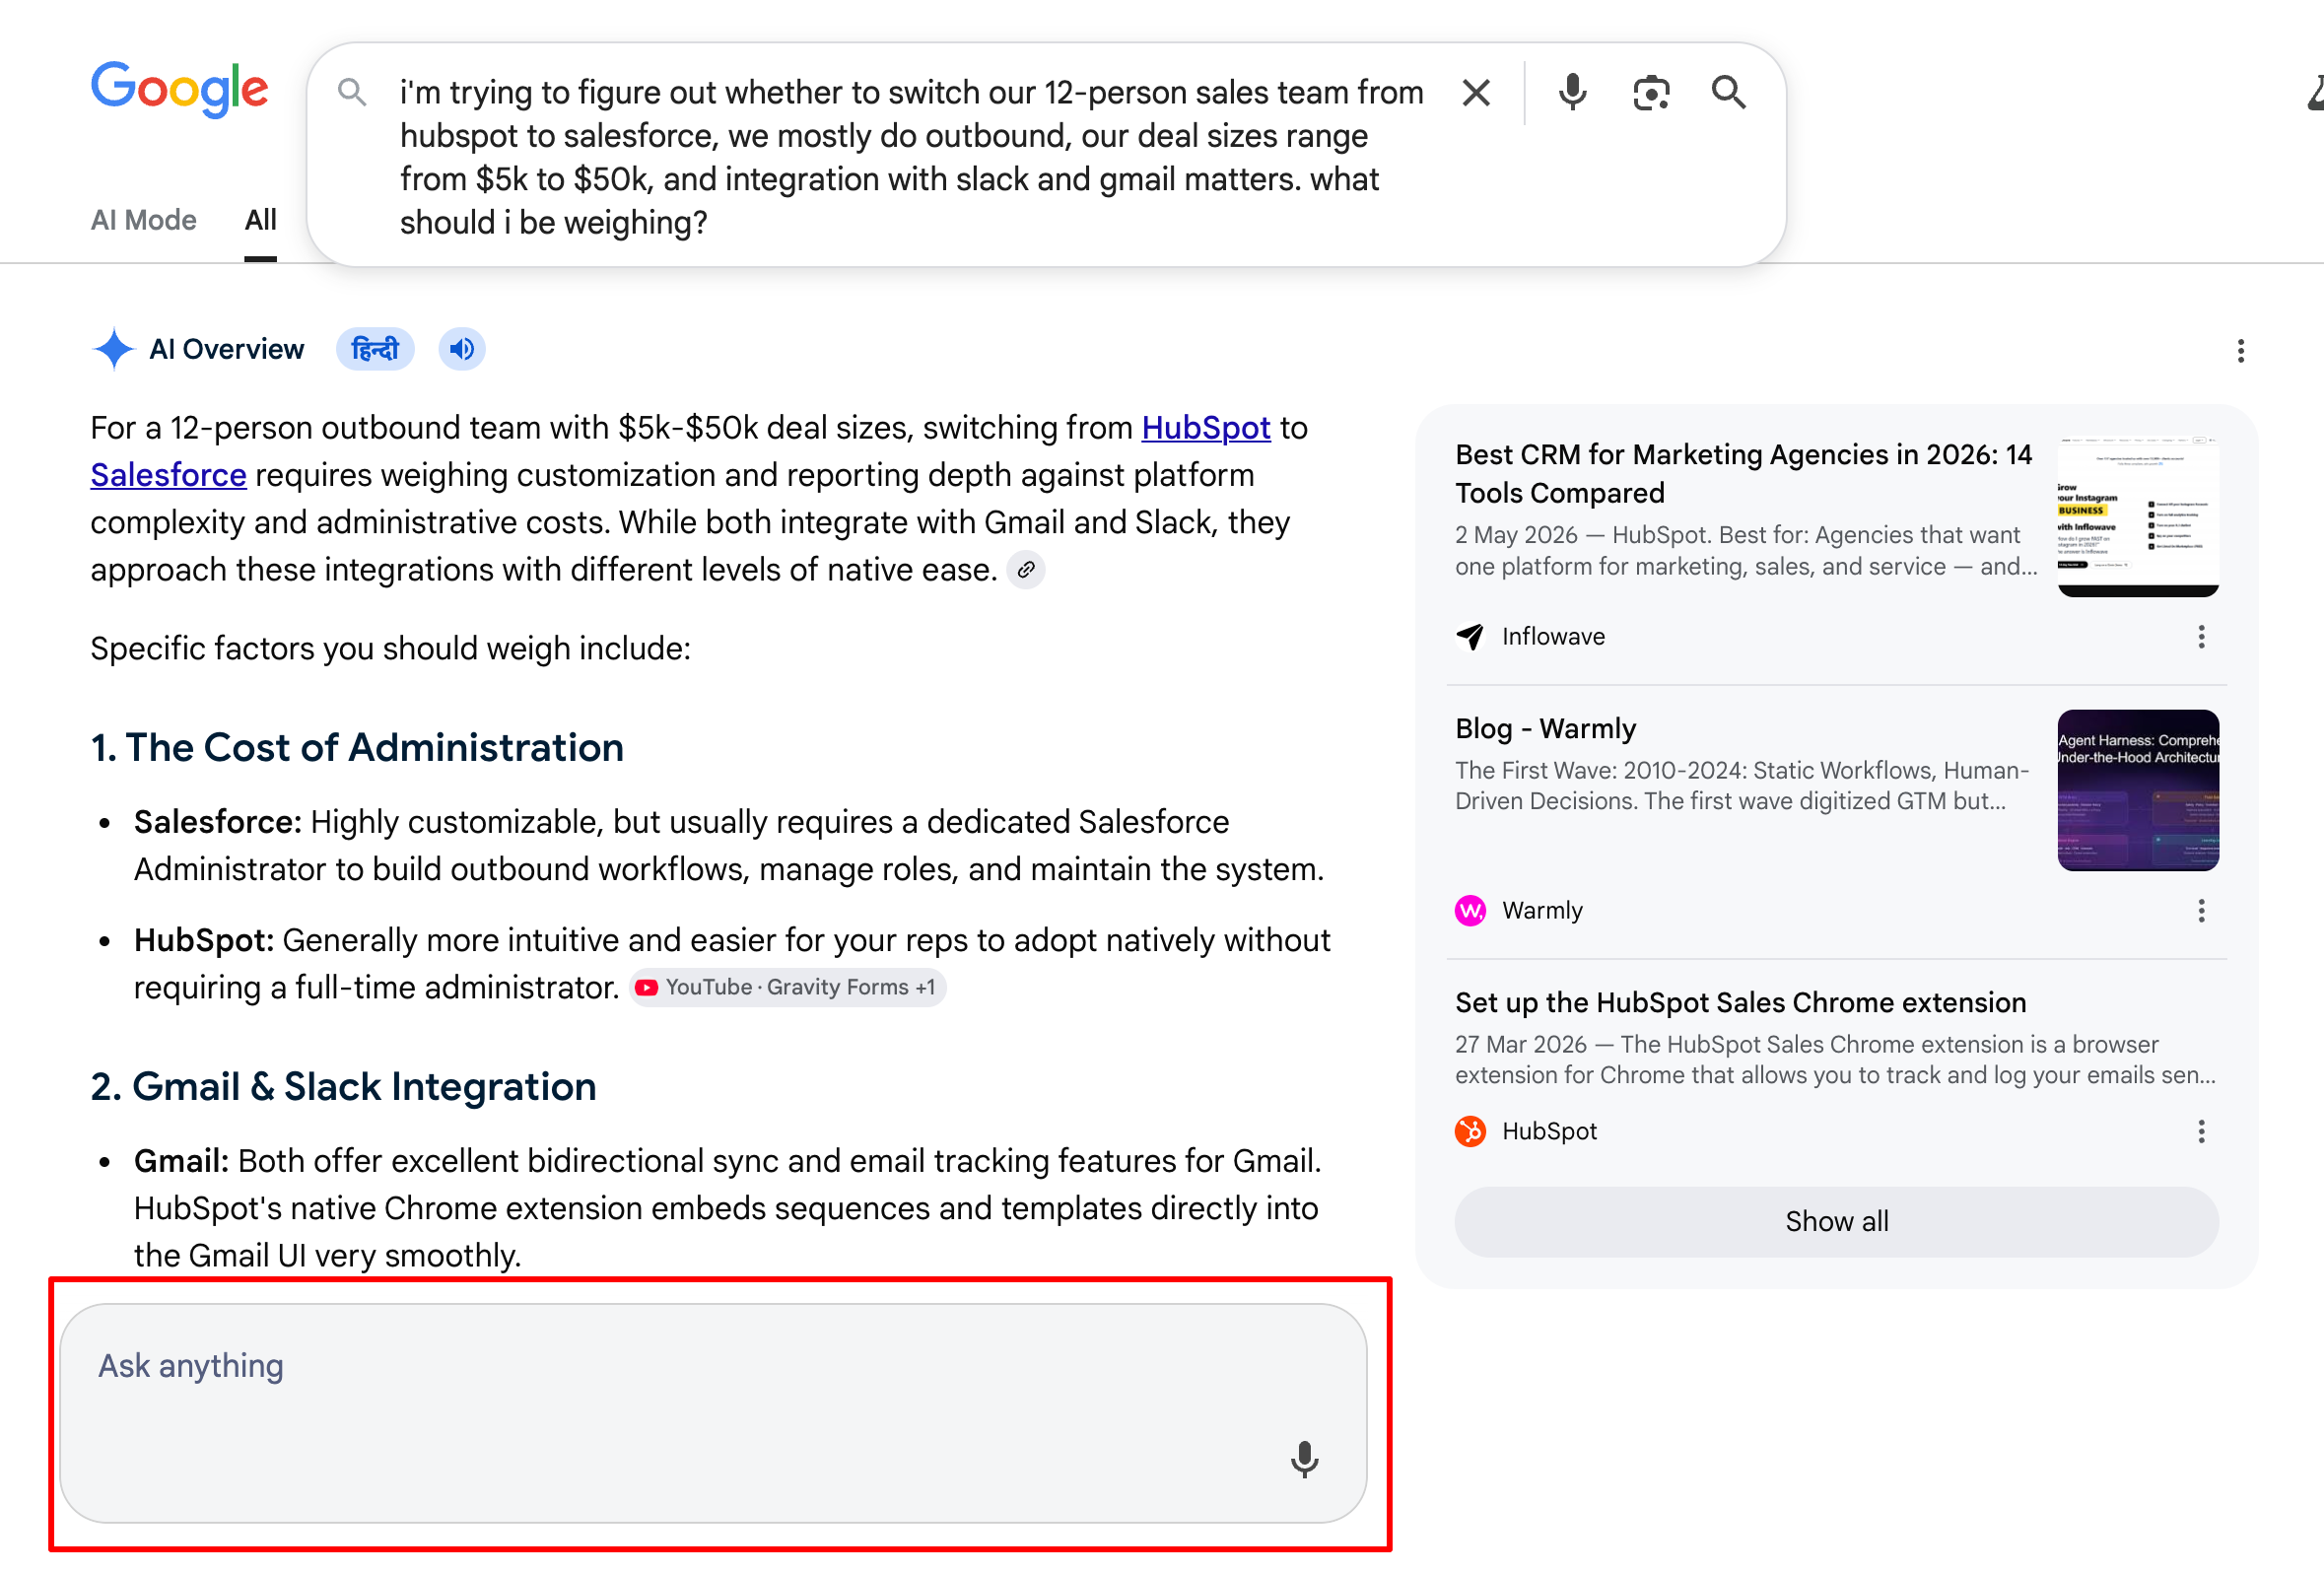The width and height of the screenshot is (2324, 1573).
Task: Open more options for the HubSpot source
Action: click(x=2200, y=1131)
